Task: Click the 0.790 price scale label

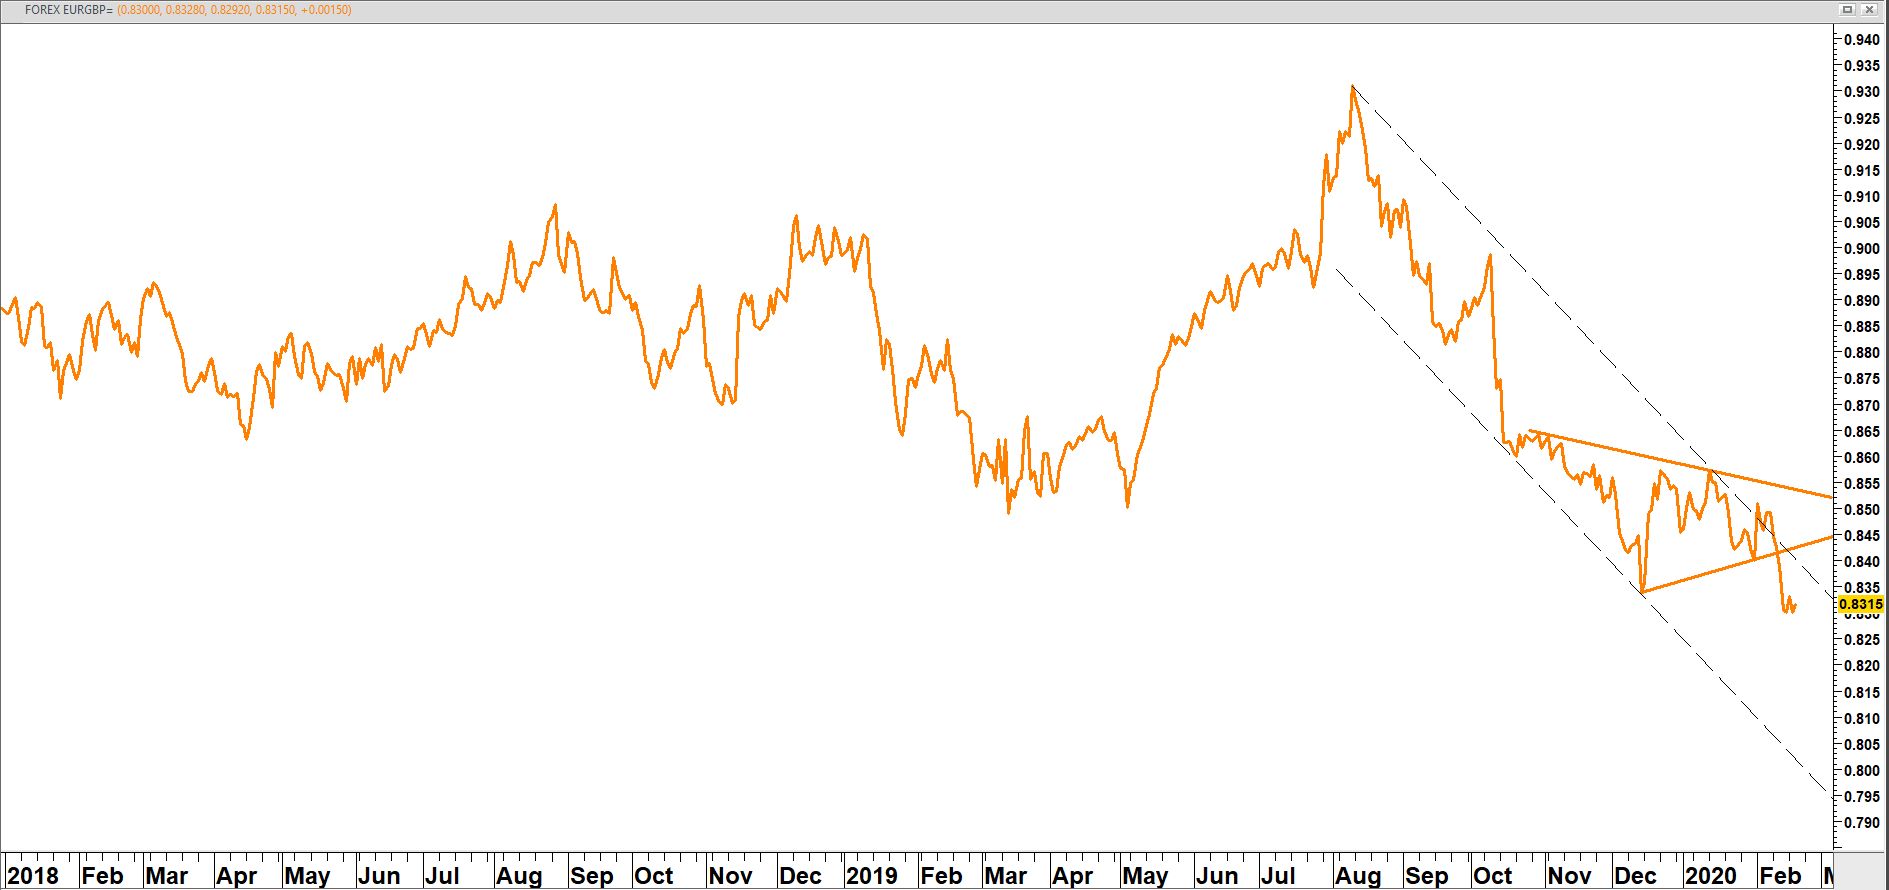Action: pos(1861,823)
